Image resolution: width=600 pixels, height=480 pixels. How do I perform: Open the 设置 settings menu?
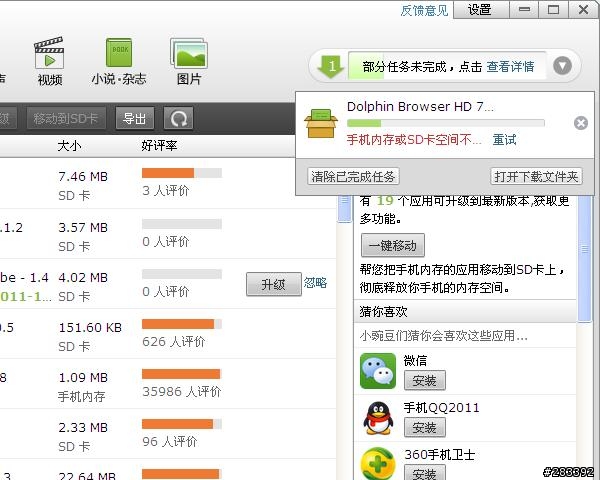click(481, 10)
